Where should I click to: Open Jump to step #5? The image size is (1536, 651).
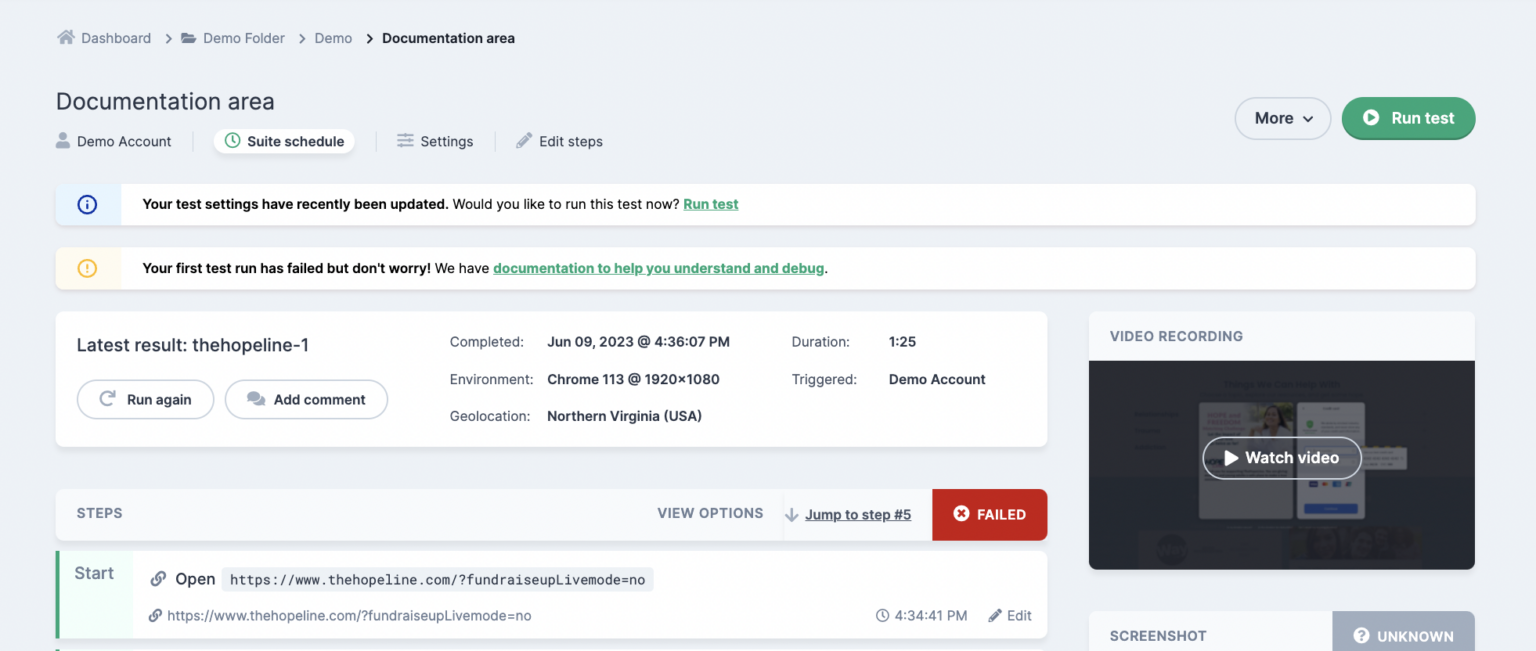857,514
